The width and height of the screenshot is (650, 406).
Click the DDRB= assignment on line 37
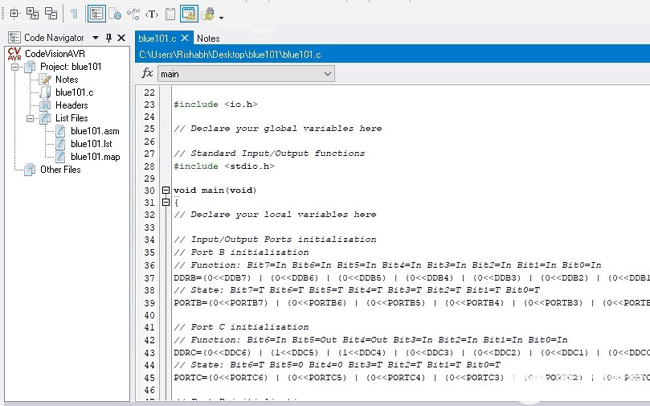(412, 278)
